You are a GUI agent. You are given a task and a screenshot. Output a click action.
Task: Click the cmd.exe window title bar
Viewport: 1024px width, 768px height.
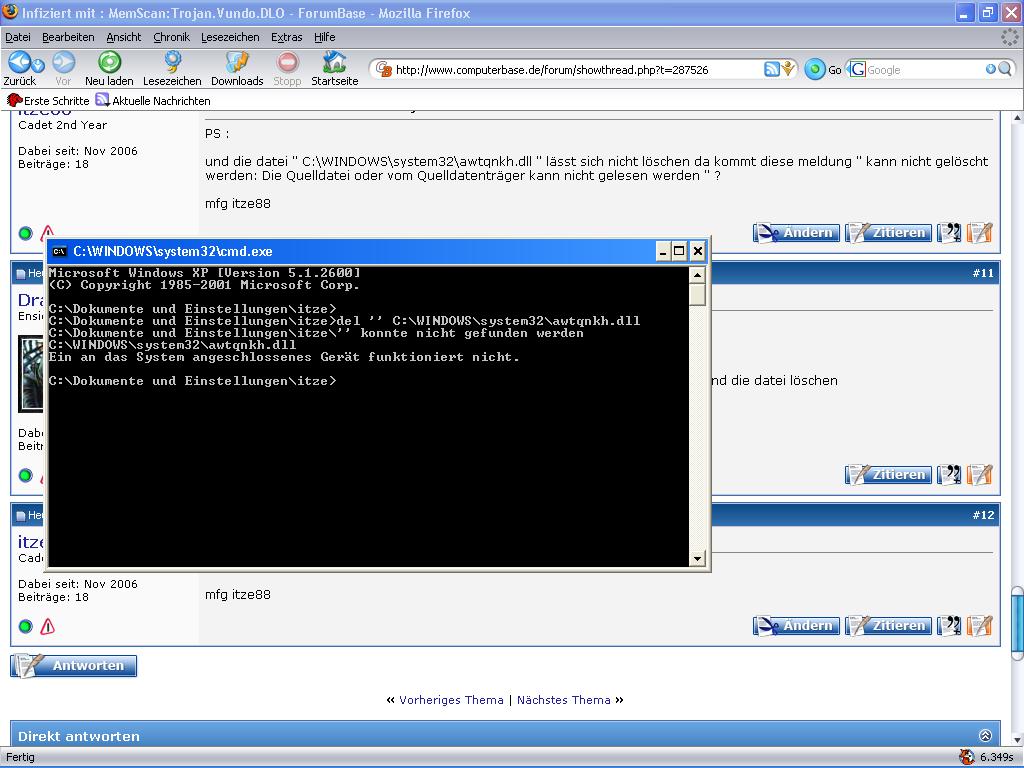pos(353,251)
